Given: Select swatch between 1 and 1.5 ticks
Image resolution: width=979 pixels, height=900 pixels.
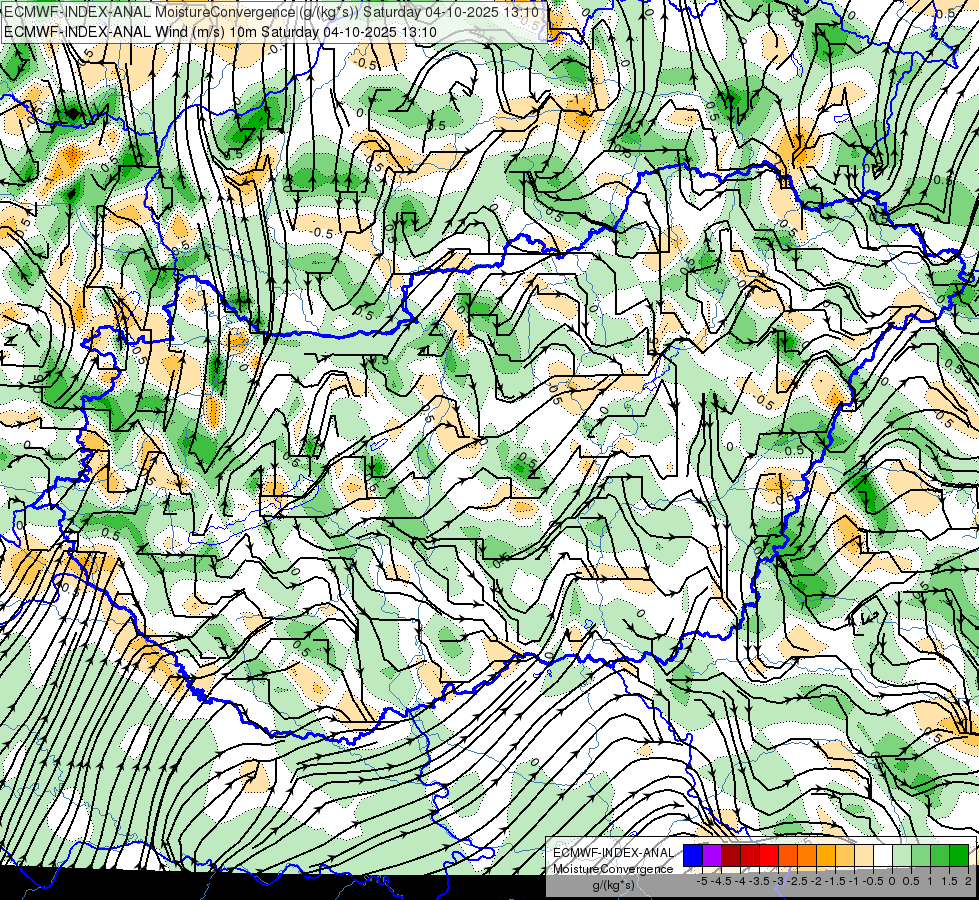Looking at the screenshot, I should [x=940, y=856].
